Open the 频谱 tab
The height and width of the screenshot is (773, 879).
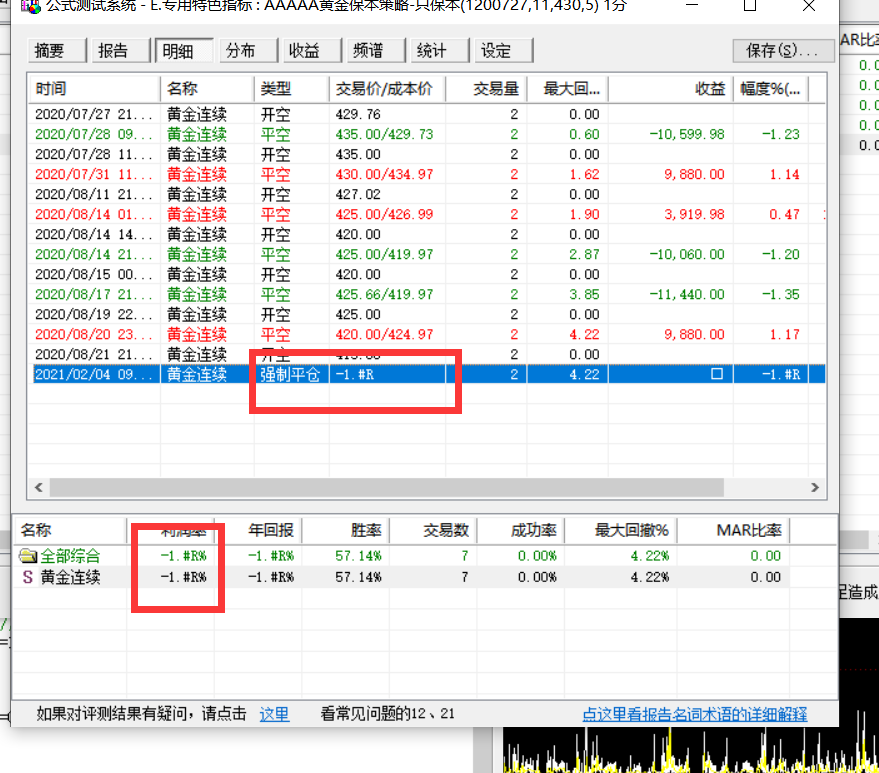point(376,50)
